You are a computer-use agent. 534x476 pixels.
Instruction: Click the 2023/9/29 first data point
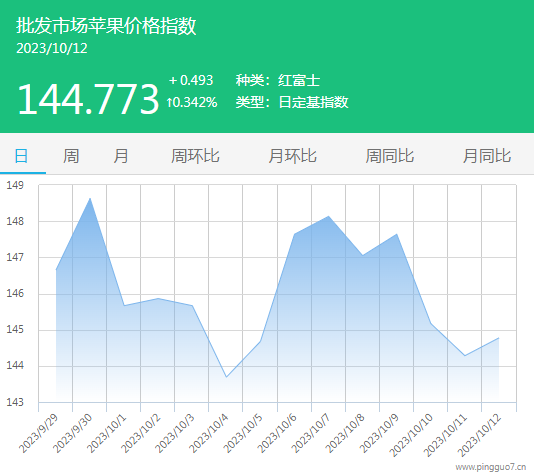click(56, 270)
